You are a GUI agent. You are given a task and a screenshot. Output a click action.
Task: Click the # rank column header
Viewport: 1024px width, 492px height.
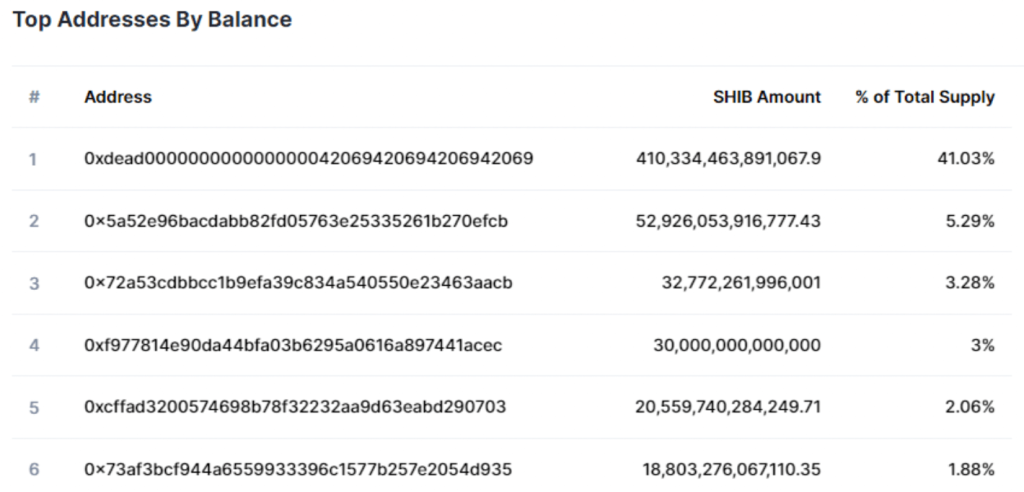(34, 97)
